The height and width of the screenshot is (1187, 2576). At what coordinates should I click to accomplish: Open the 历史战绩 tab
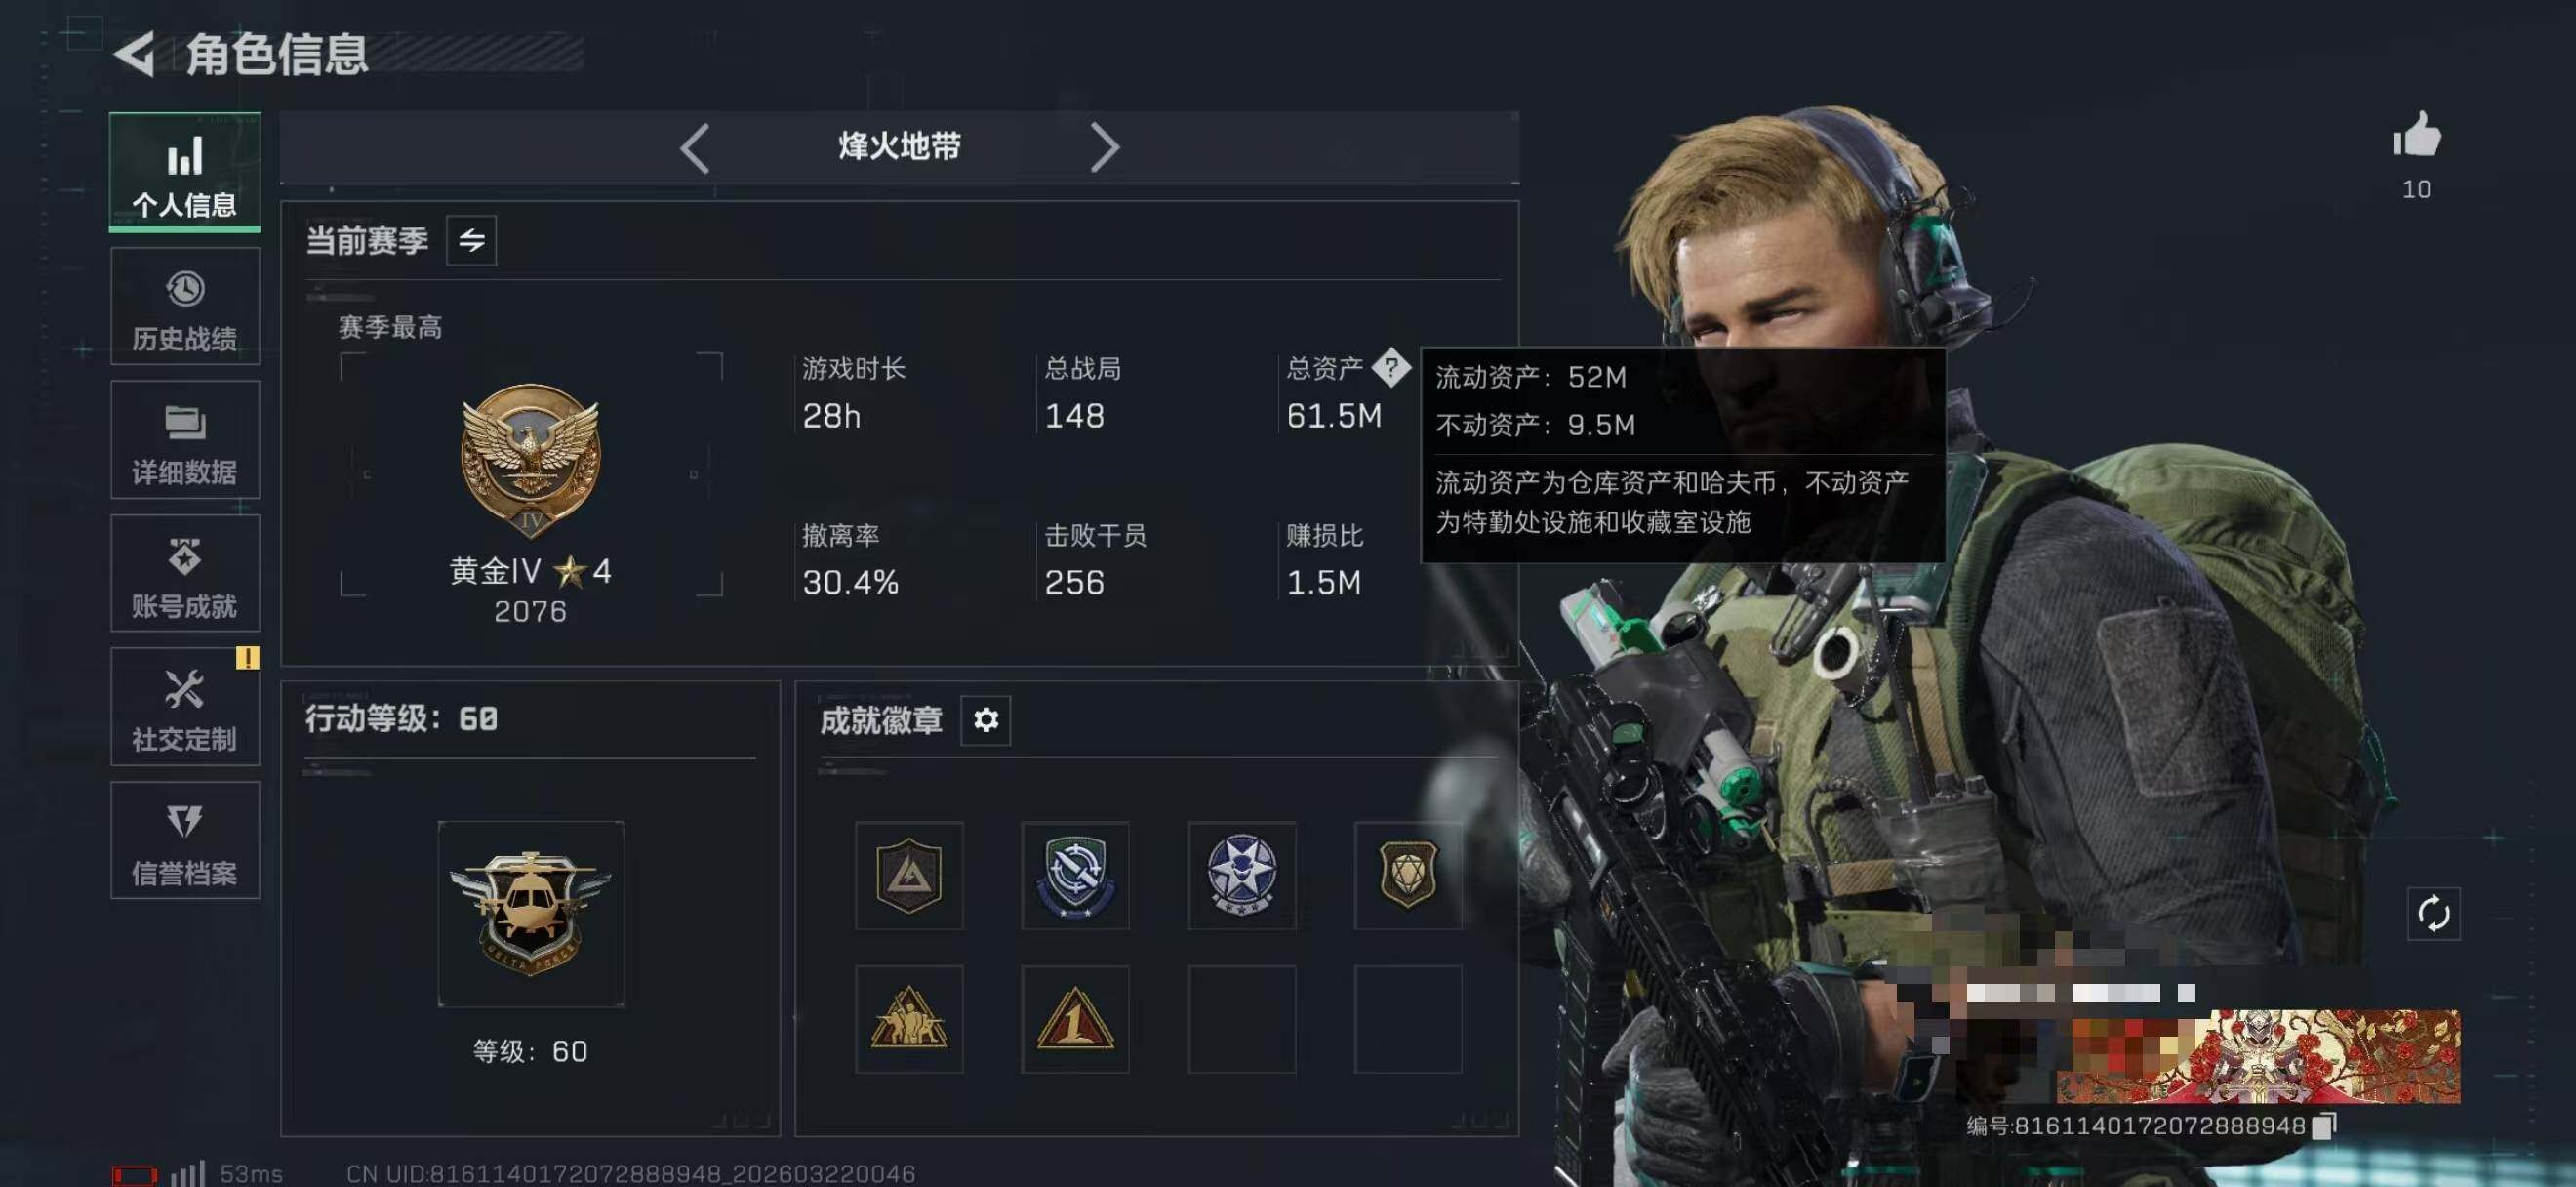pos(185,306)
